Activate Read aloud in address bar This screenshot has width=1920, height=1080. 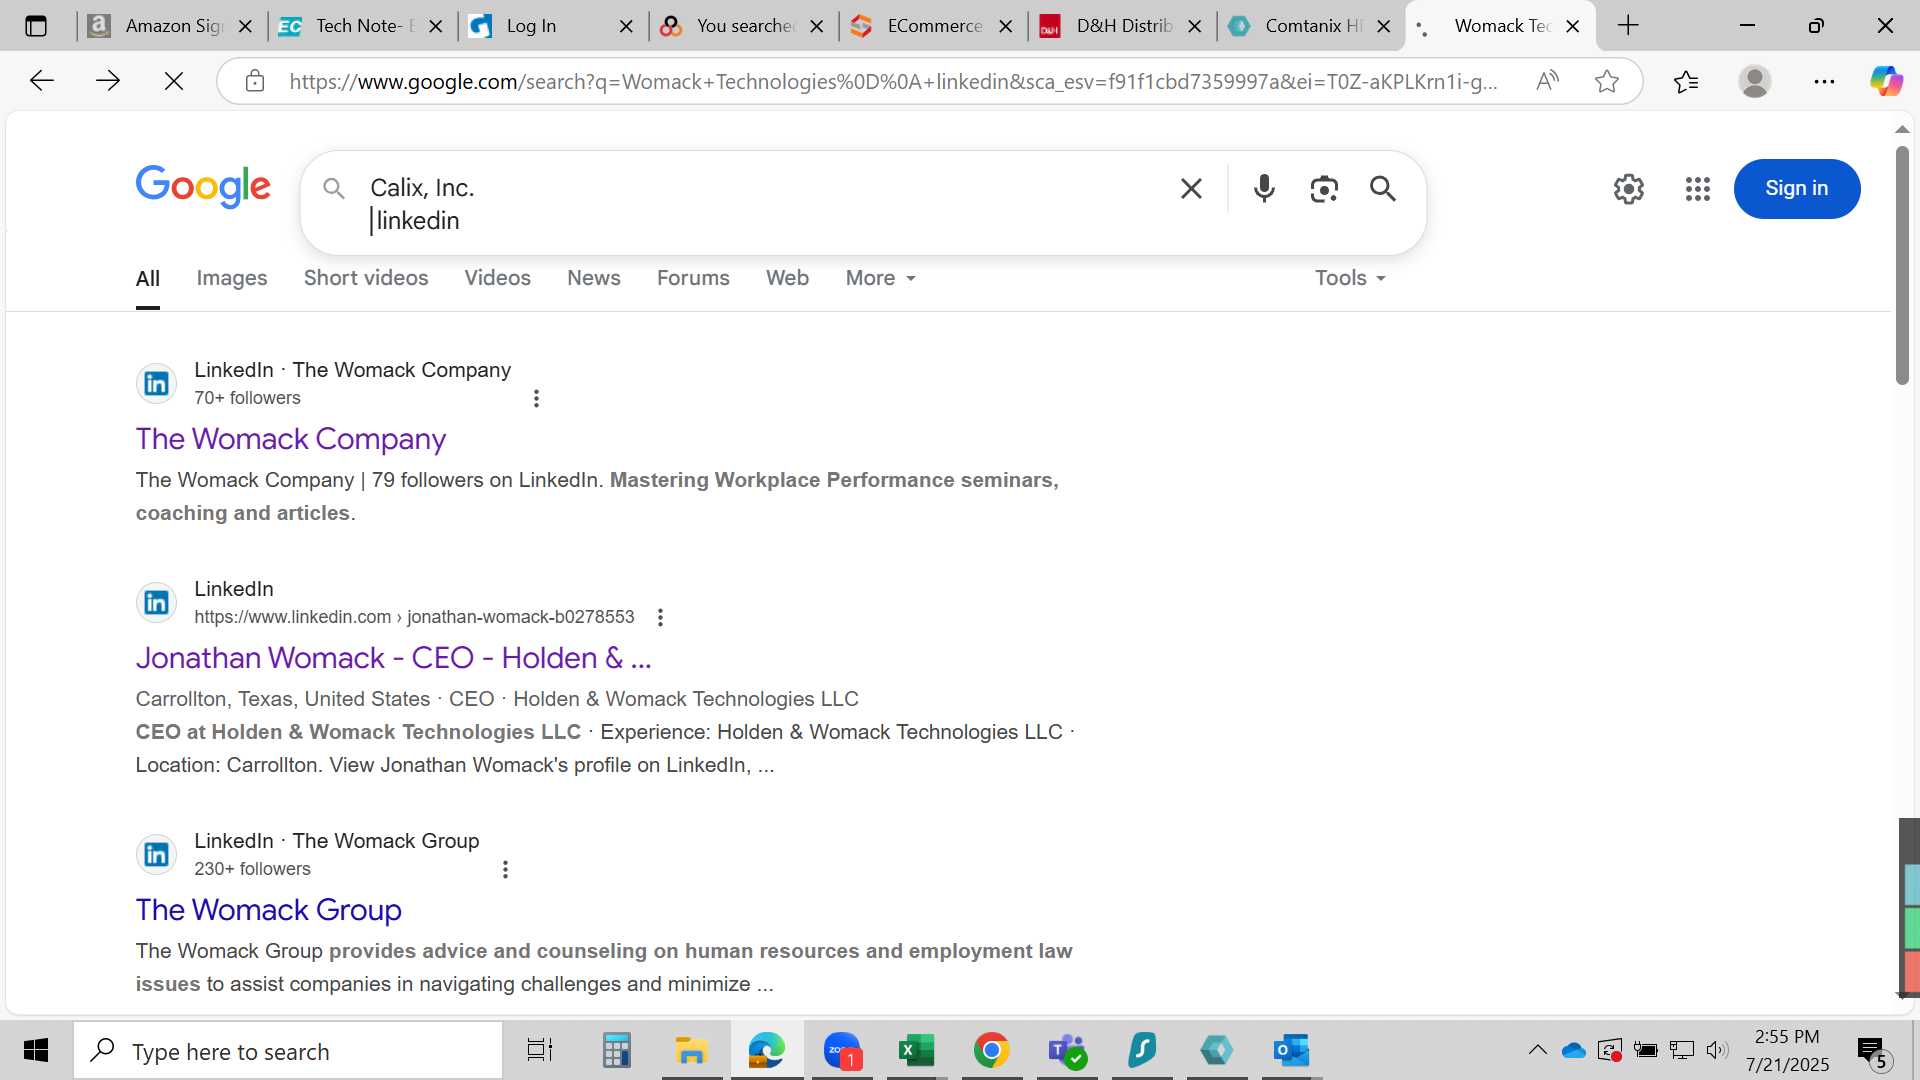pyautogui.click(x=1547, y=81)
